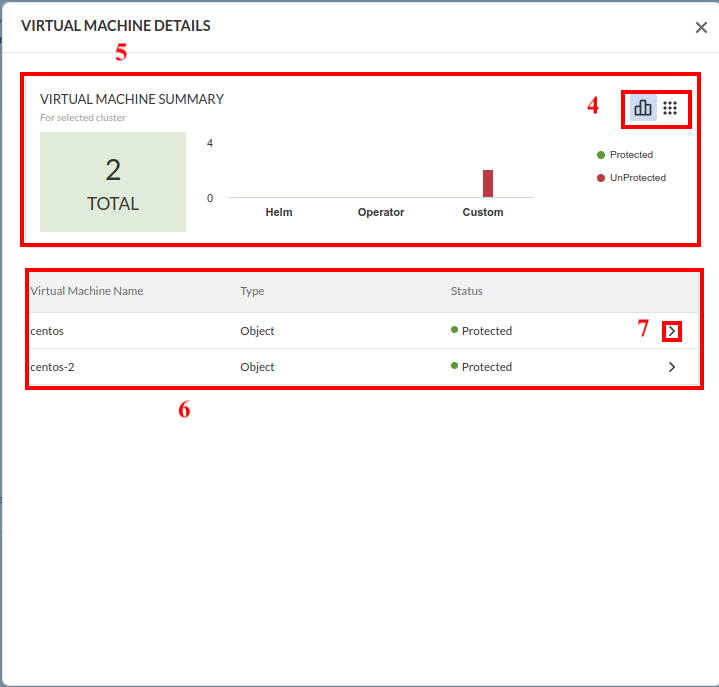Toggle the UnProtected legend item
The image size is (719, 687).
(x=637, y=178)
